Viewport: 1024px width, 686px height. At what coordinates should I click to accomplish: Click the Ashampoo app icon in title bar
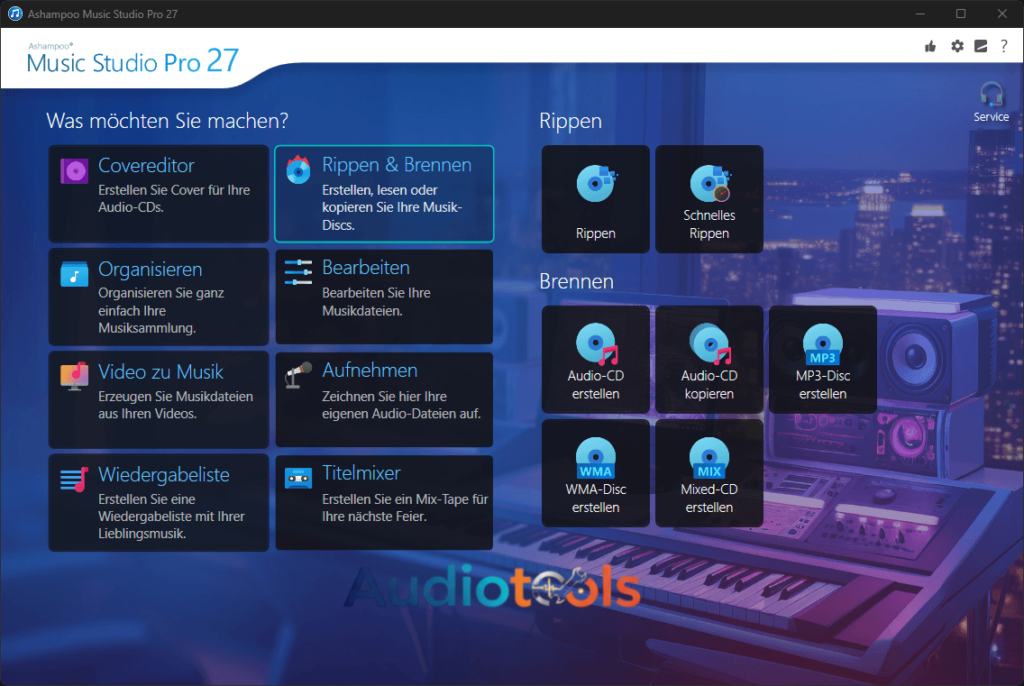[14, 14]
